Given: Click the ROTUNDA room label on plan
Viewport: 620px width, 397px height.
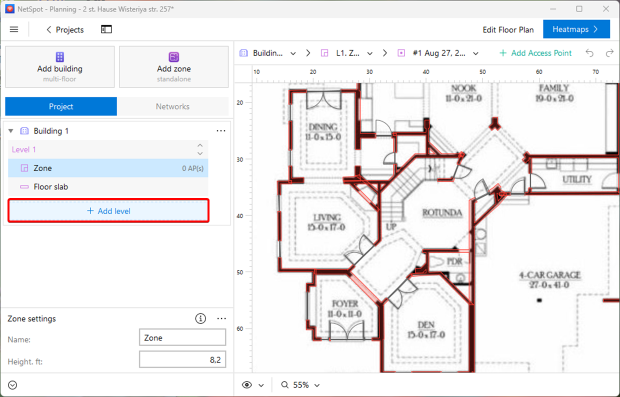Looking at the screenshot, I should point(442,213).
